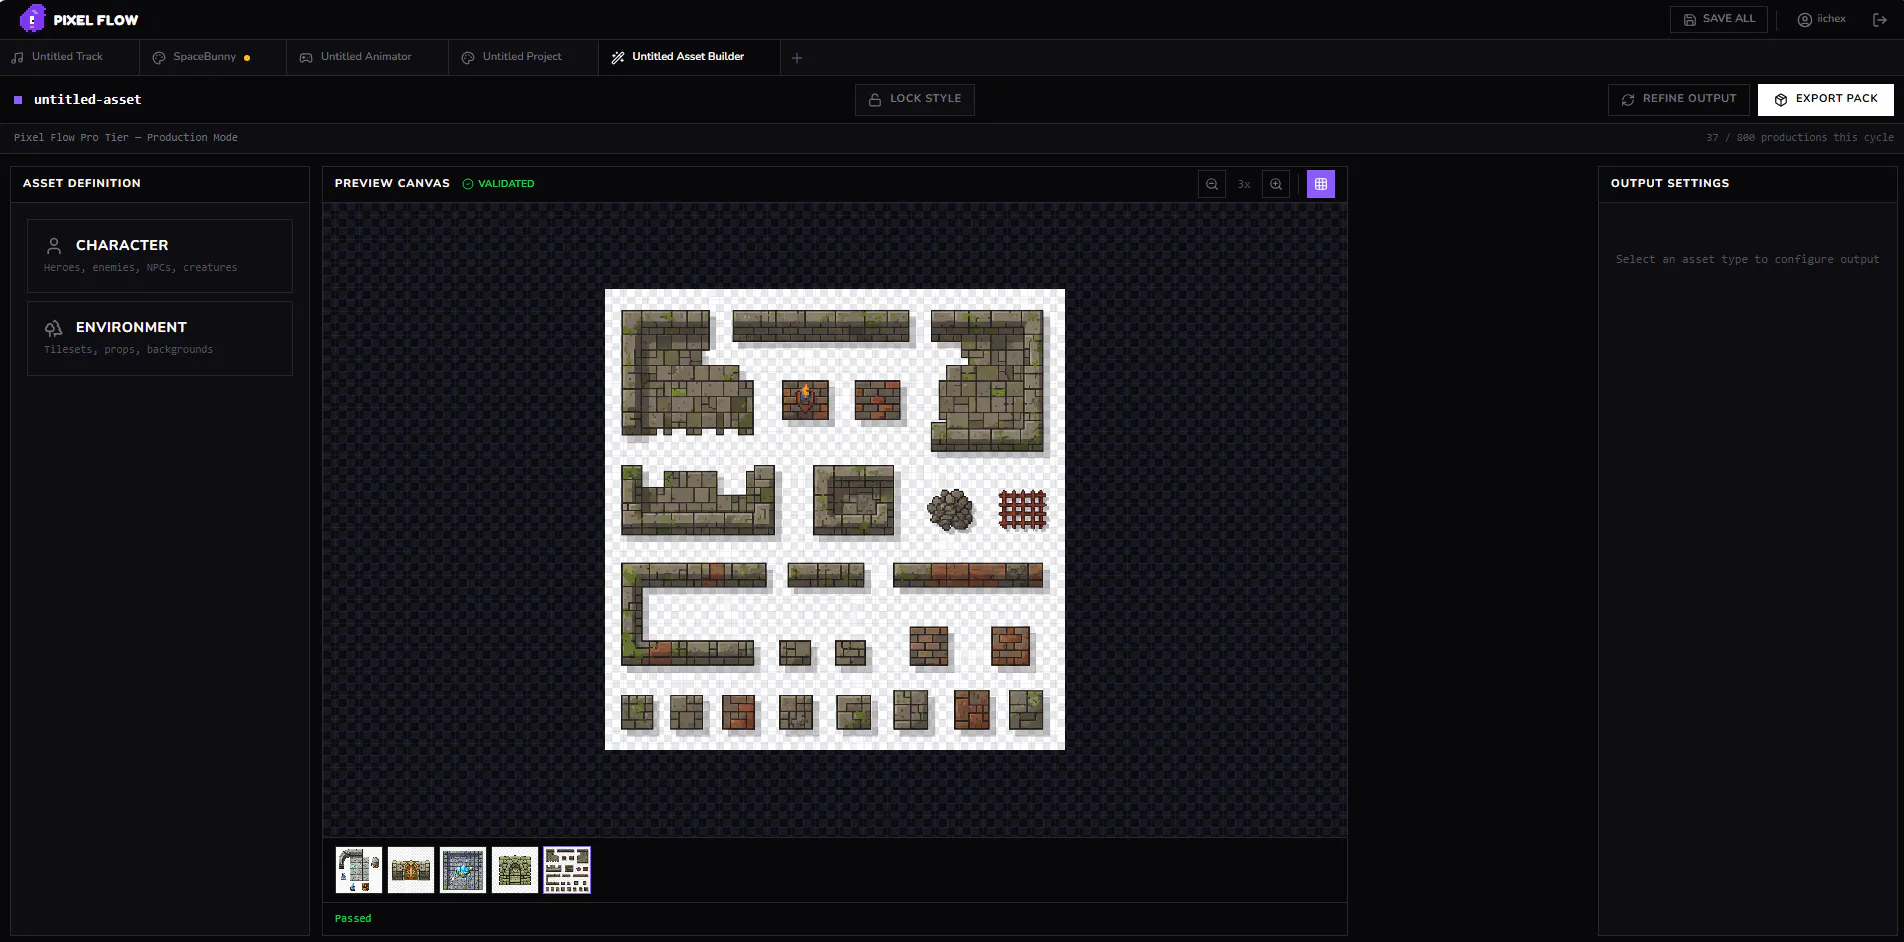Select the blue gem tile thumbnail
Viewport: 1904px width, 942px height.
(463, 870)
